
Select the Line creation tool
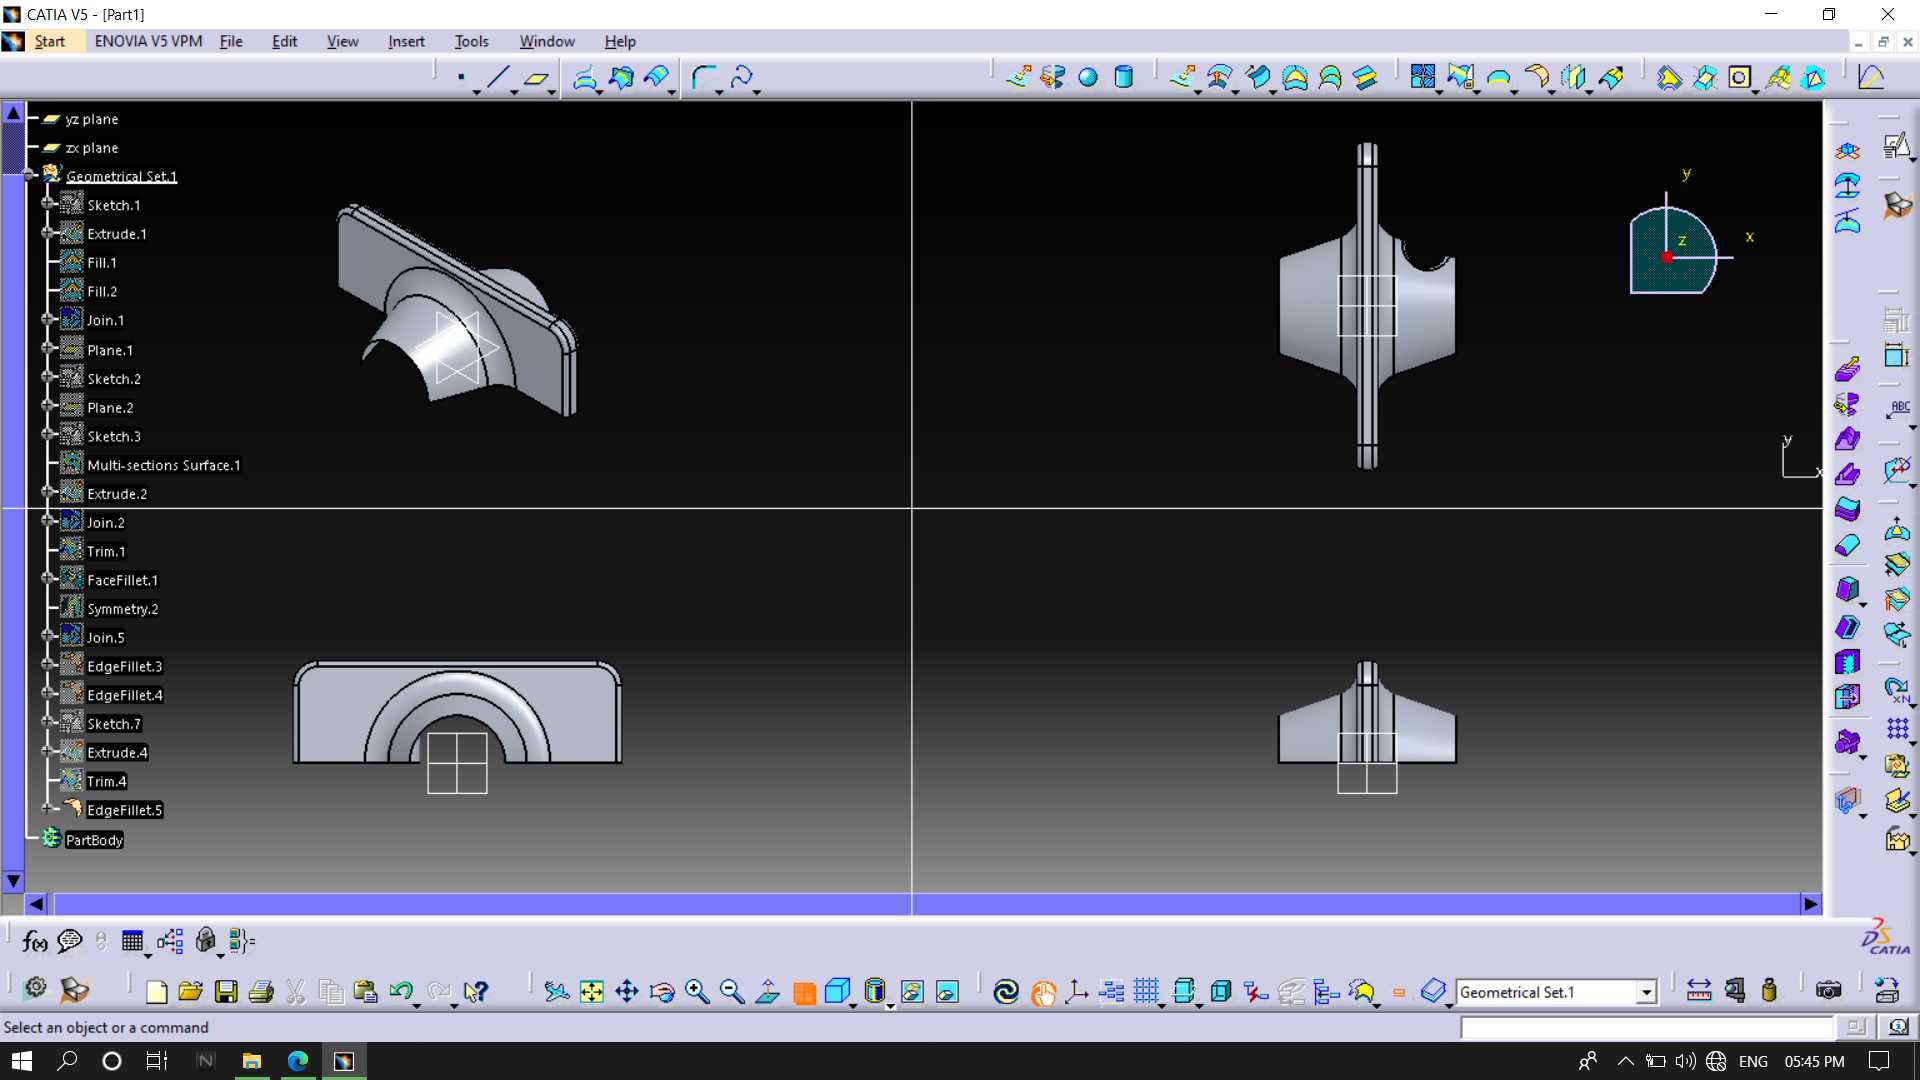pyautogui.click(x=498, y=77)
